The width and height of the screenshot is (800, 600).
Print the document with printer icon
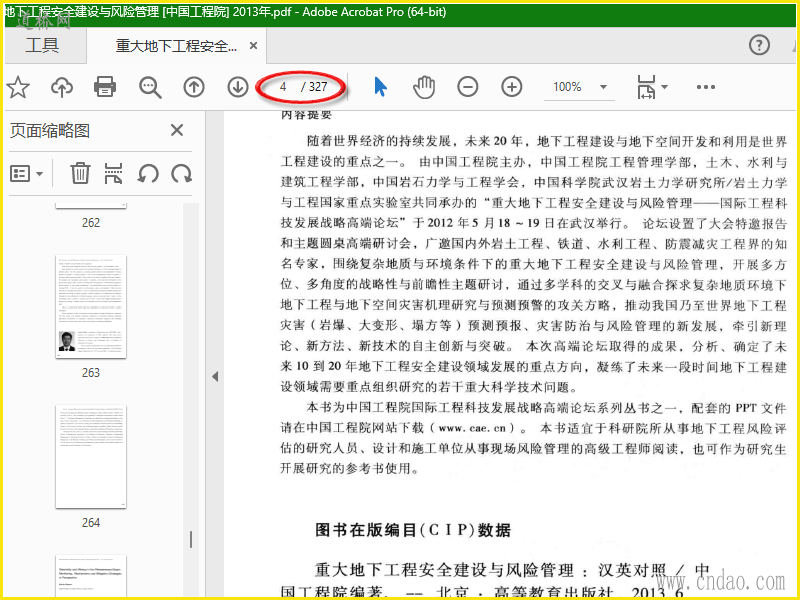point(105,87)
